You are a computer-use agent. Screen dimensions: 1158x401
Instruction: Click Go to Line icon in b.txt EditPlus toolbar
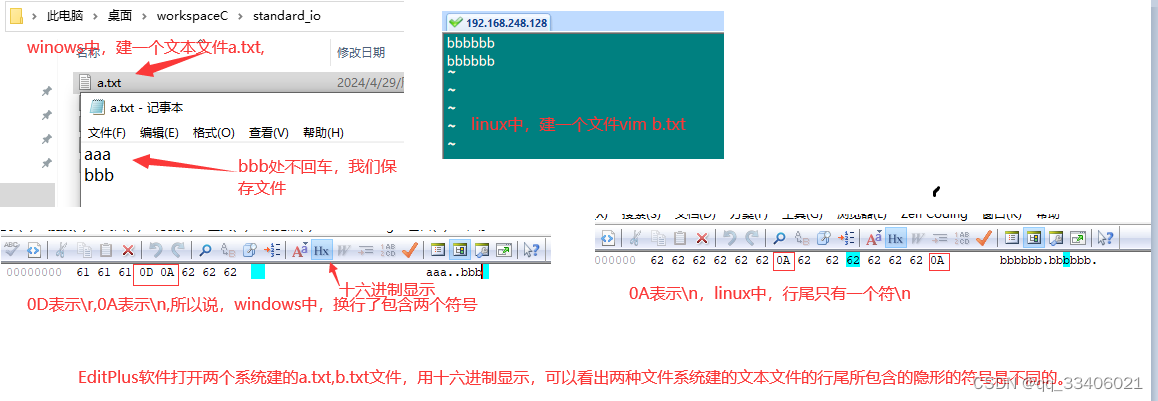(846, 239)
